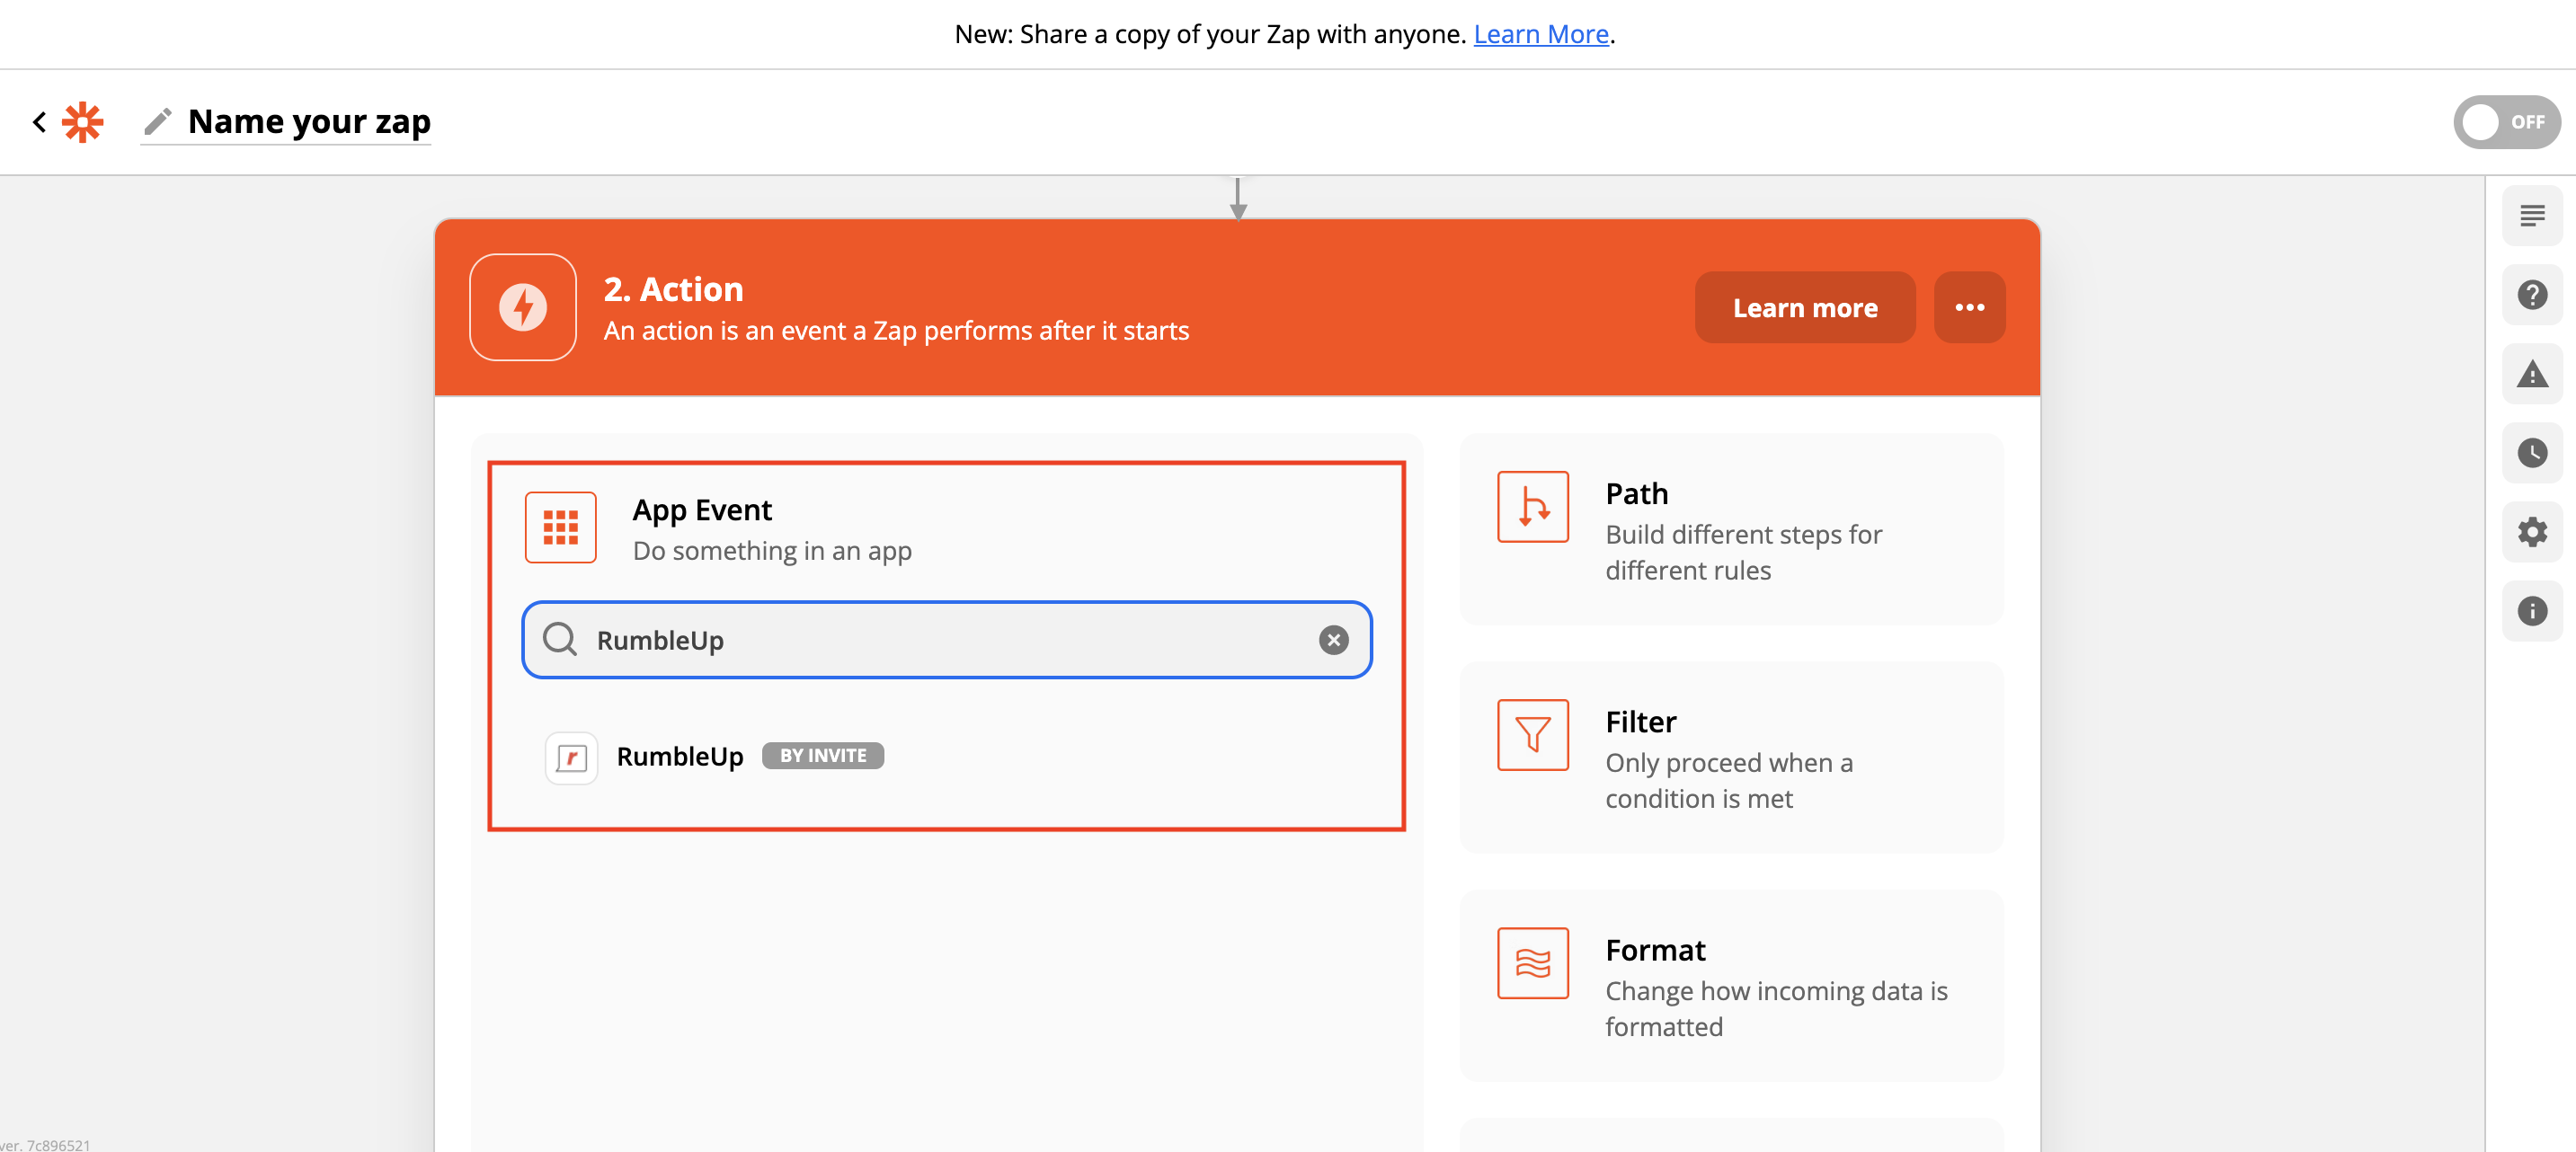The image size is (2576, 1152).
Task: Choose the Filter step option
Action: point(1730,758)
